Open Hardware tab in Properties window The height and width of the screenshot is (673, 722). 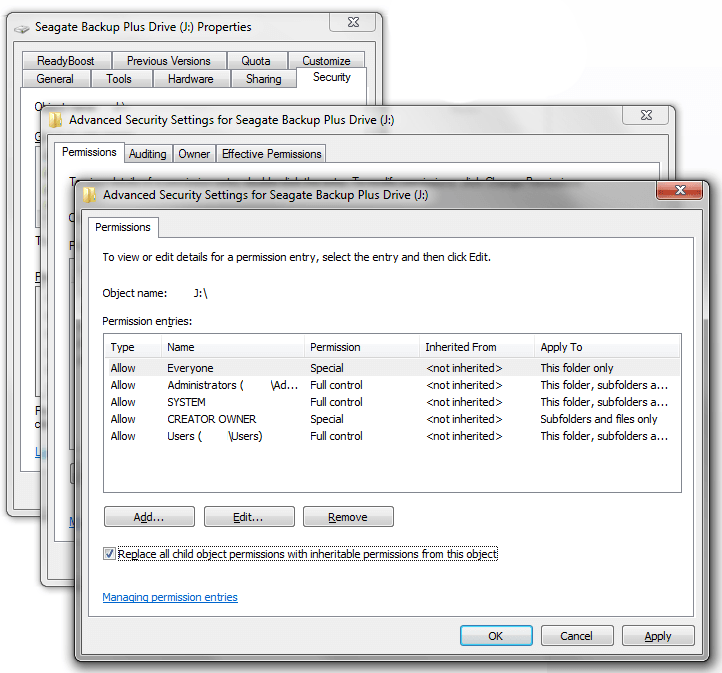point(191,79)
